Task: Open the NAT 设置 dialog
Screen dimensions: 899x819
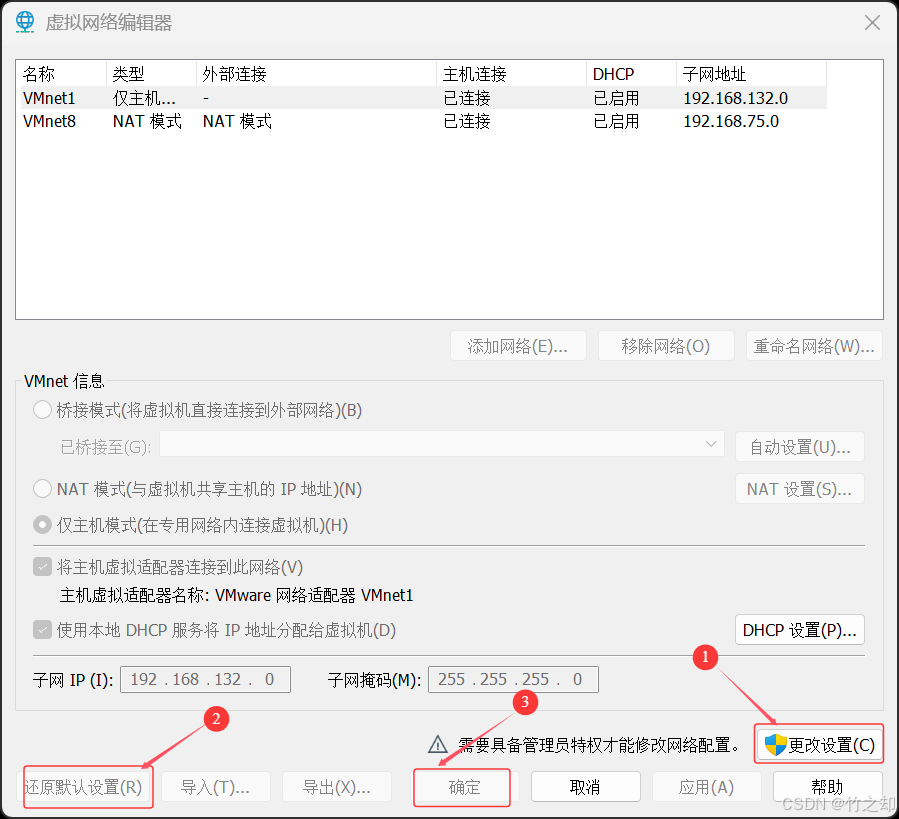Action: pyautogui.click(x=799, y=488)
